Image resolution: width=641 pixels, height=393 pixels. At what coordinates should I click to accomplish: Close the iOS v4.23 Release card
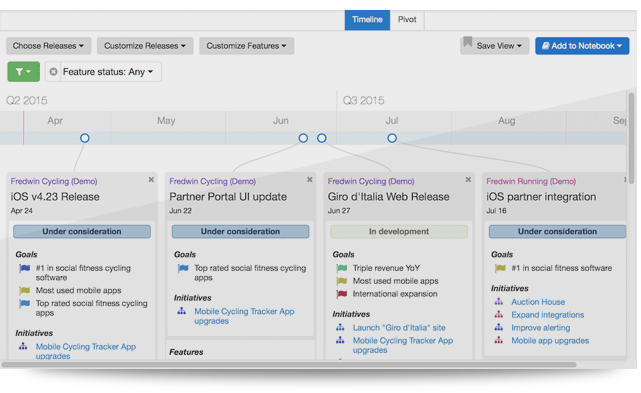coord(151,180)
